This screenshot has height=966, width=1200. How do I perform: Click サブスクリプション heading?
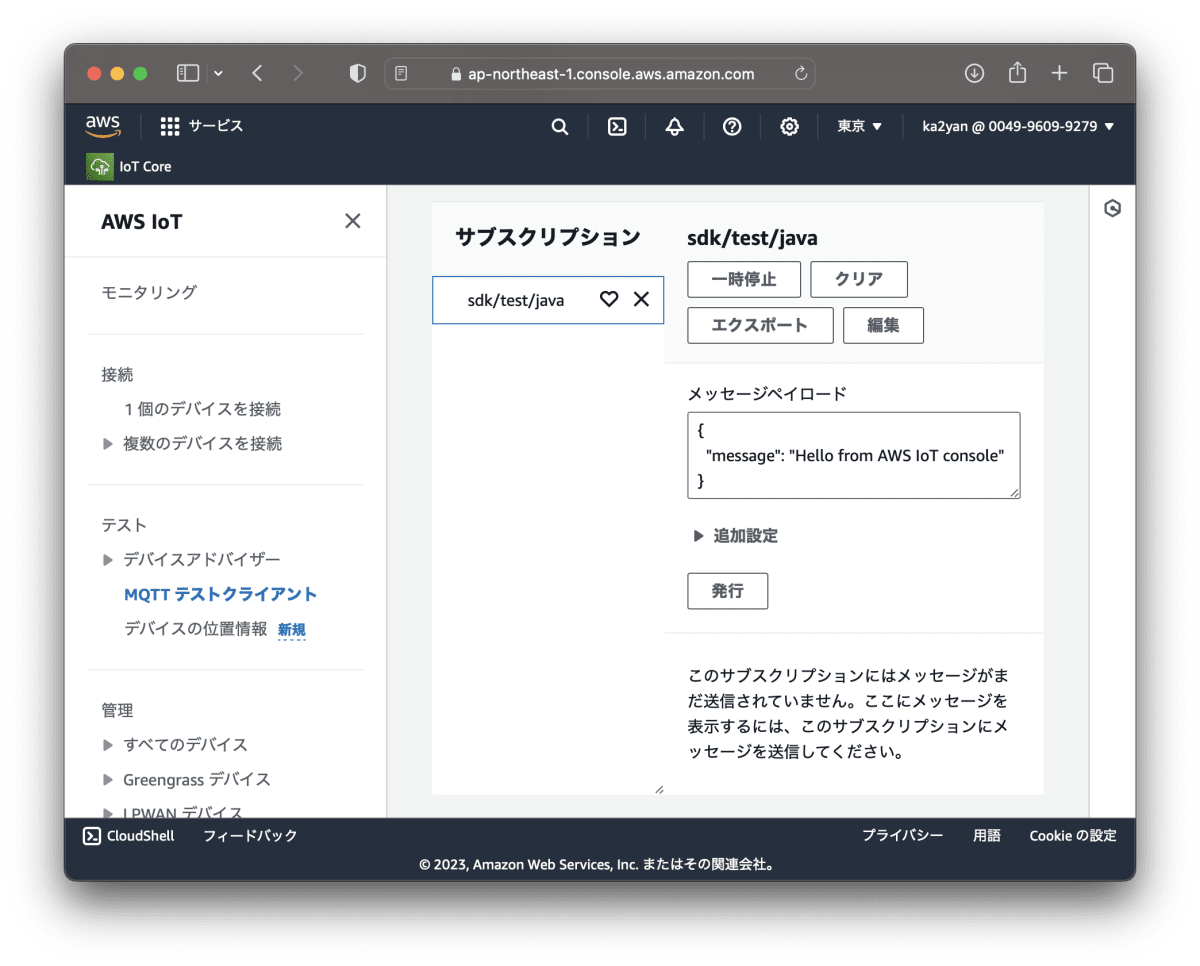(x=547, y=237)
